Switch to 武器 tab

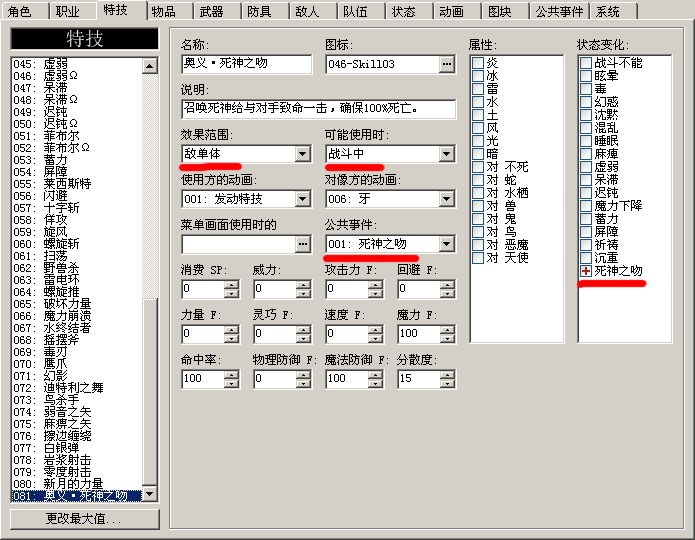218,11
